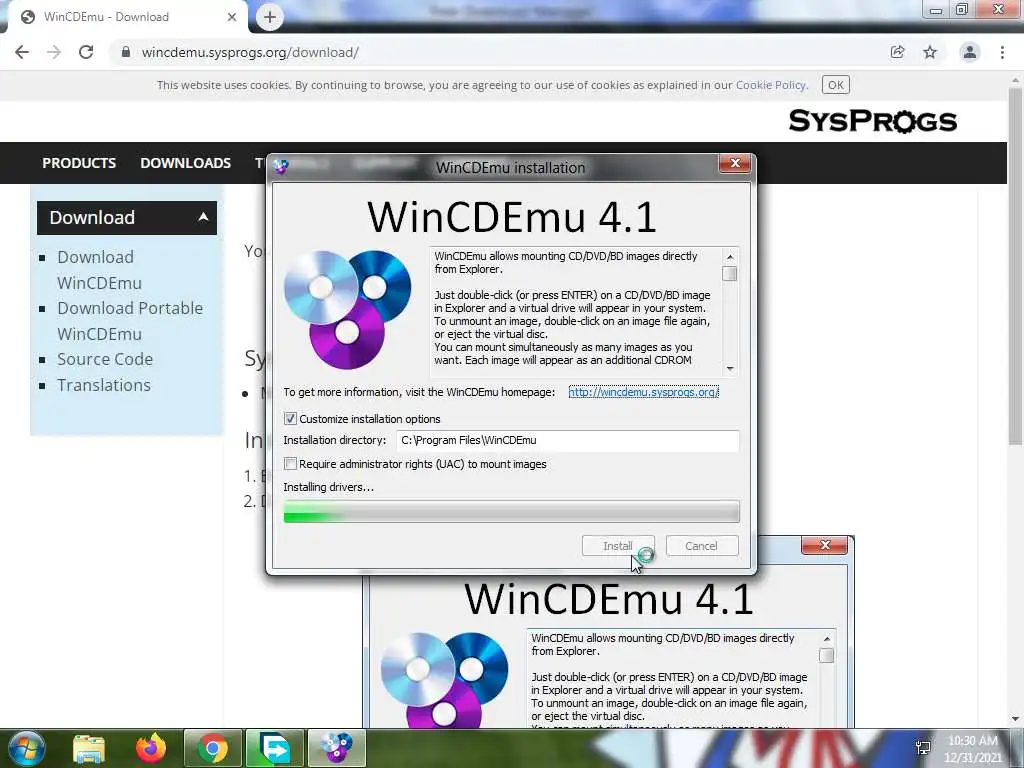Open the Download WinCDEmu sidebar link
The image size is (1024, 768).
[99, 270]
